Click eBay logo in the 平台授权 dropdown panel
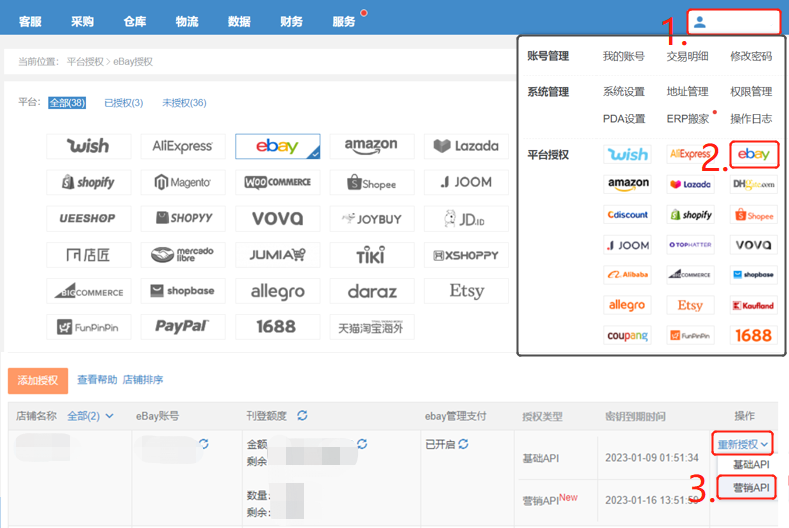This screenshot has width=789, height=528. point(753,154)
